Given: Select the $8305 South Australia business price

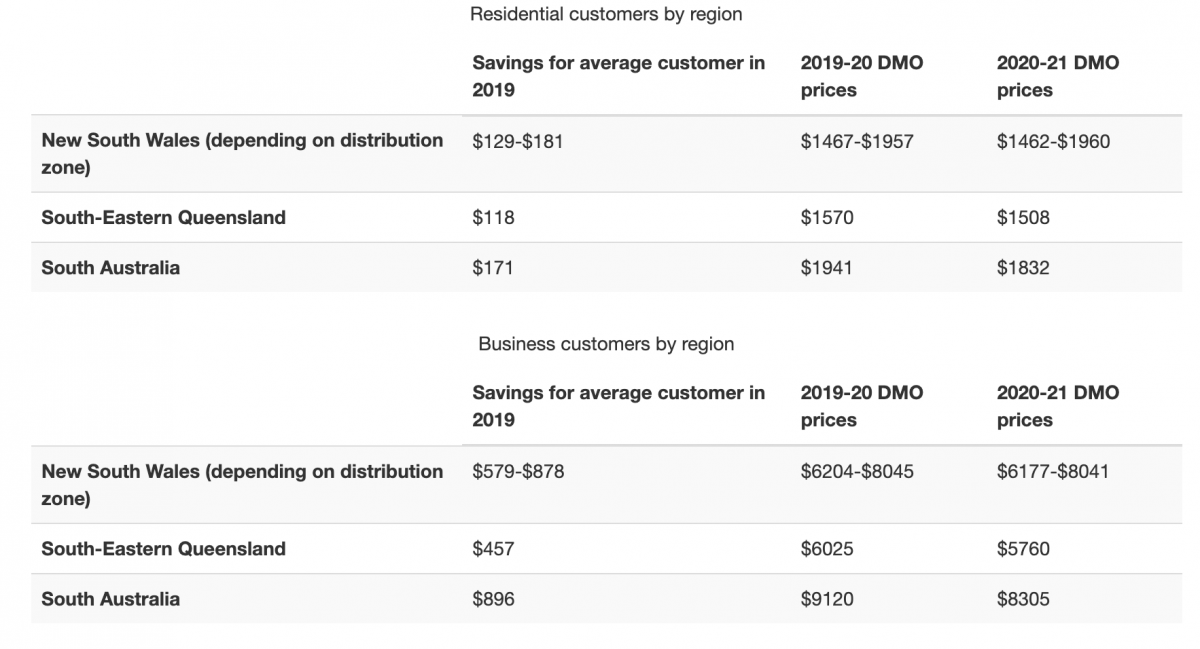Looking at the screenshot, I should click(1023, 599).
